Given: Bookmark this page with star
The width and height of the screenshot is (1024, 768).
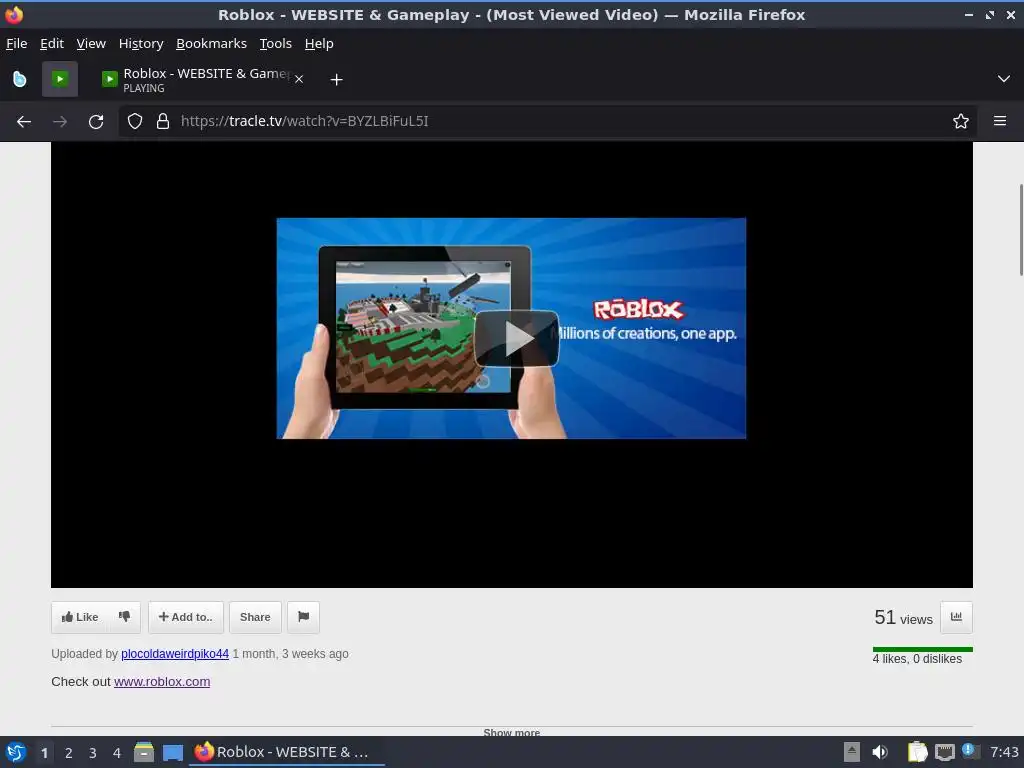Looking at the screenshot, I should click(x=961, y=121).
